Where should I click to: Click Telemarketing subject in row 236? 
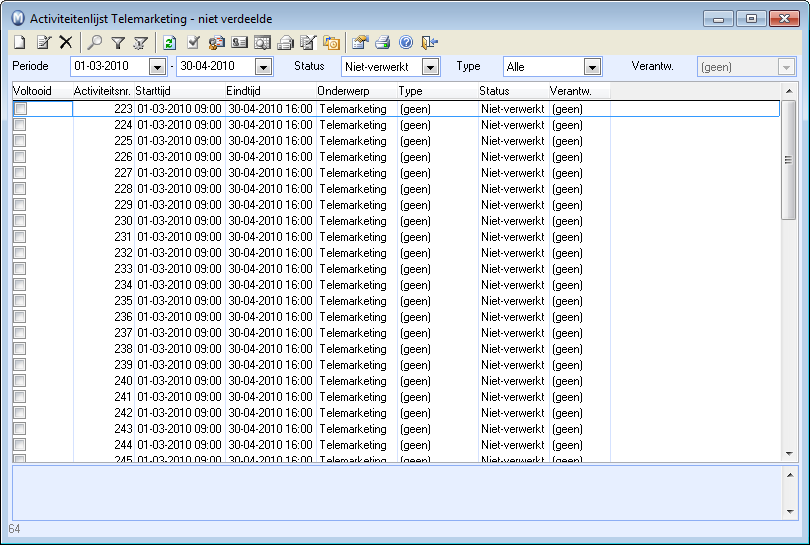353,317
